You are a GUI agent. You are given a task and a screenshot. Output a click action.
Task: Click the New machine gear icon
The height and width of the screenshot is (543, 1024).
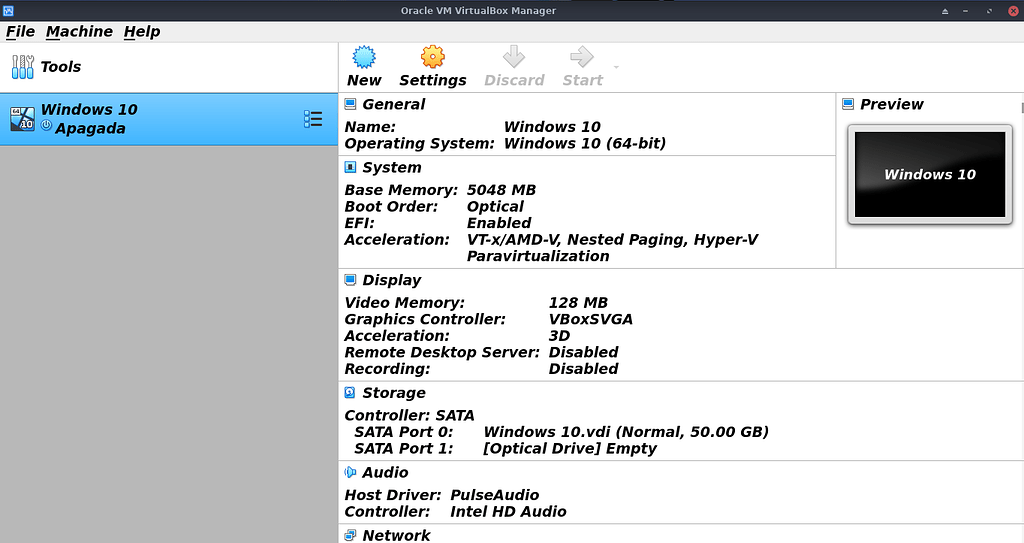[x=364, y=58]
